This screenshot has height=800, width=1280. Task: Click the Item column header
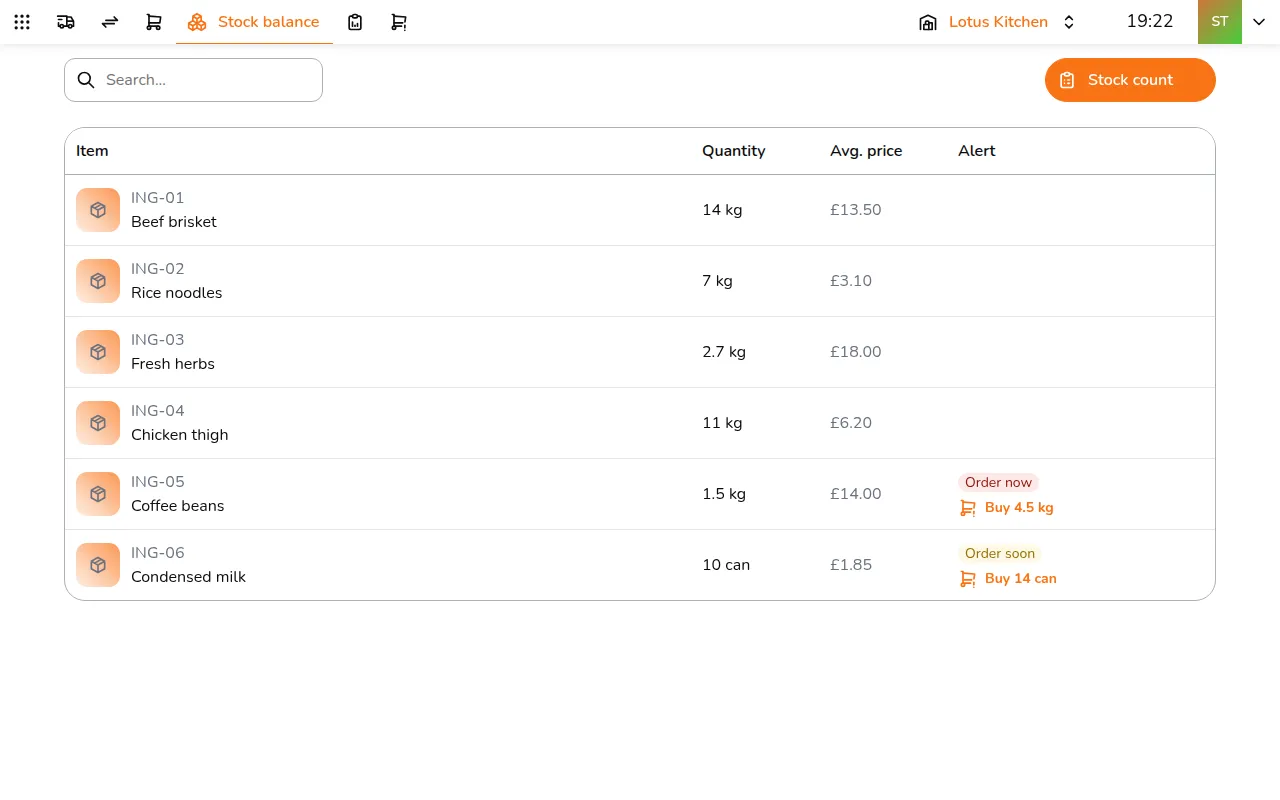[92, 151]
